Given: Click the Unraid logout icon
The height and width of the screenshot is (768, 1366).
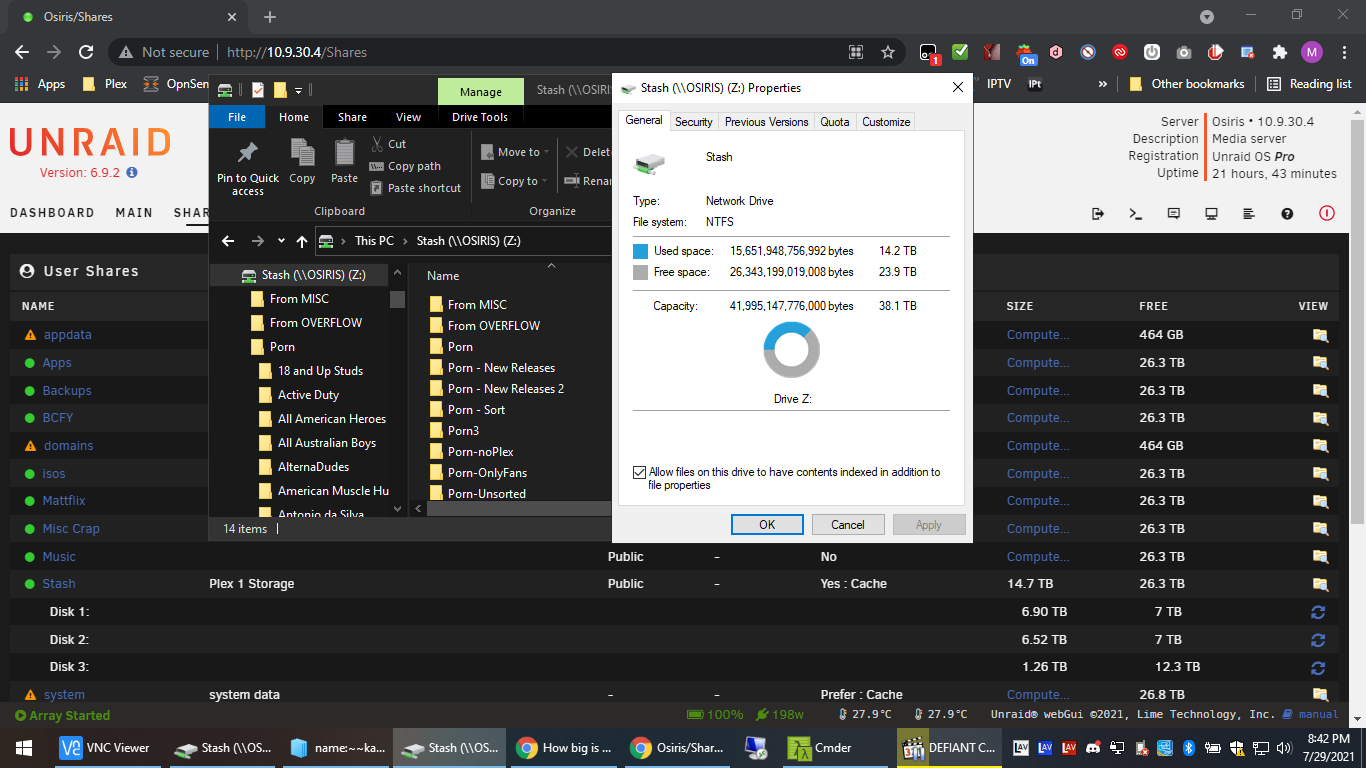Looking at the screenshot, I should pos(1097,213).
